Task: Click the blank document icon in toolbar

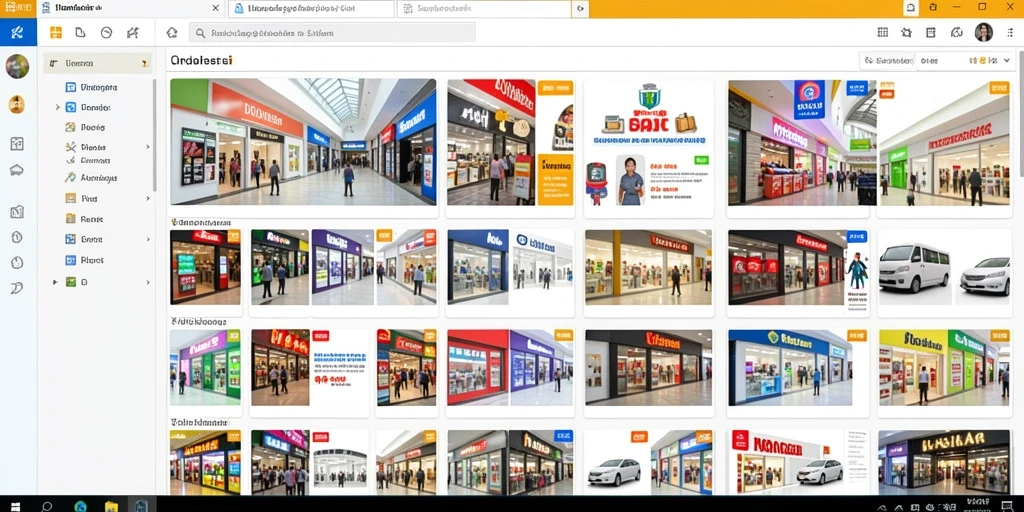Action: pos(80,33)
